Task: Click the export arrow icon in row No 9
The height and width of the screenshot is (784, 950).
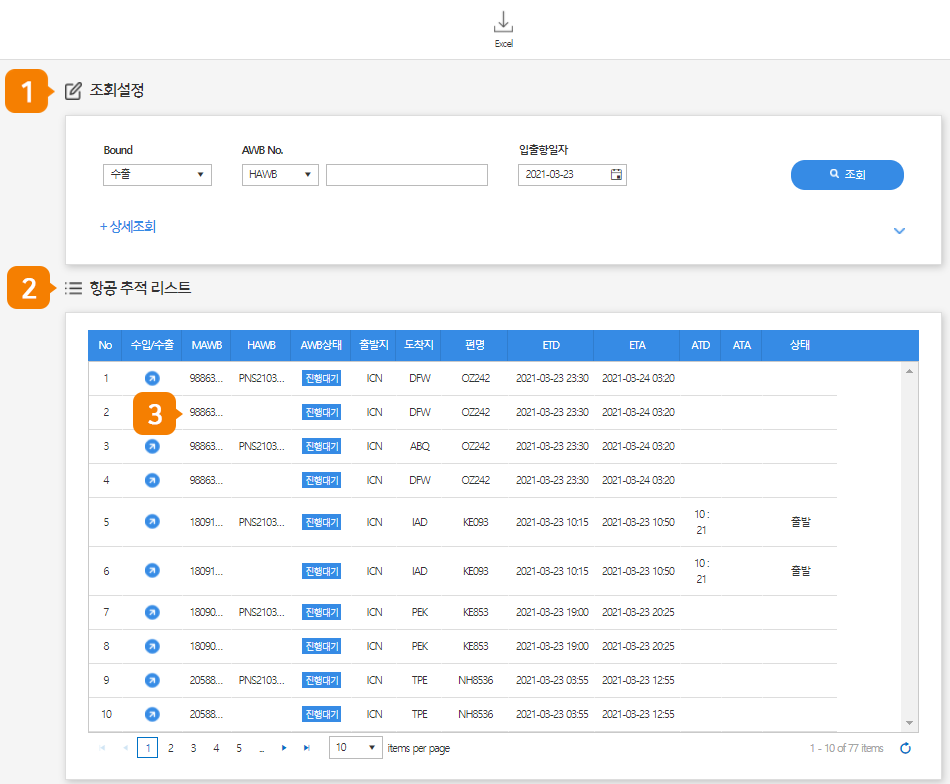Action: (152, 680)
